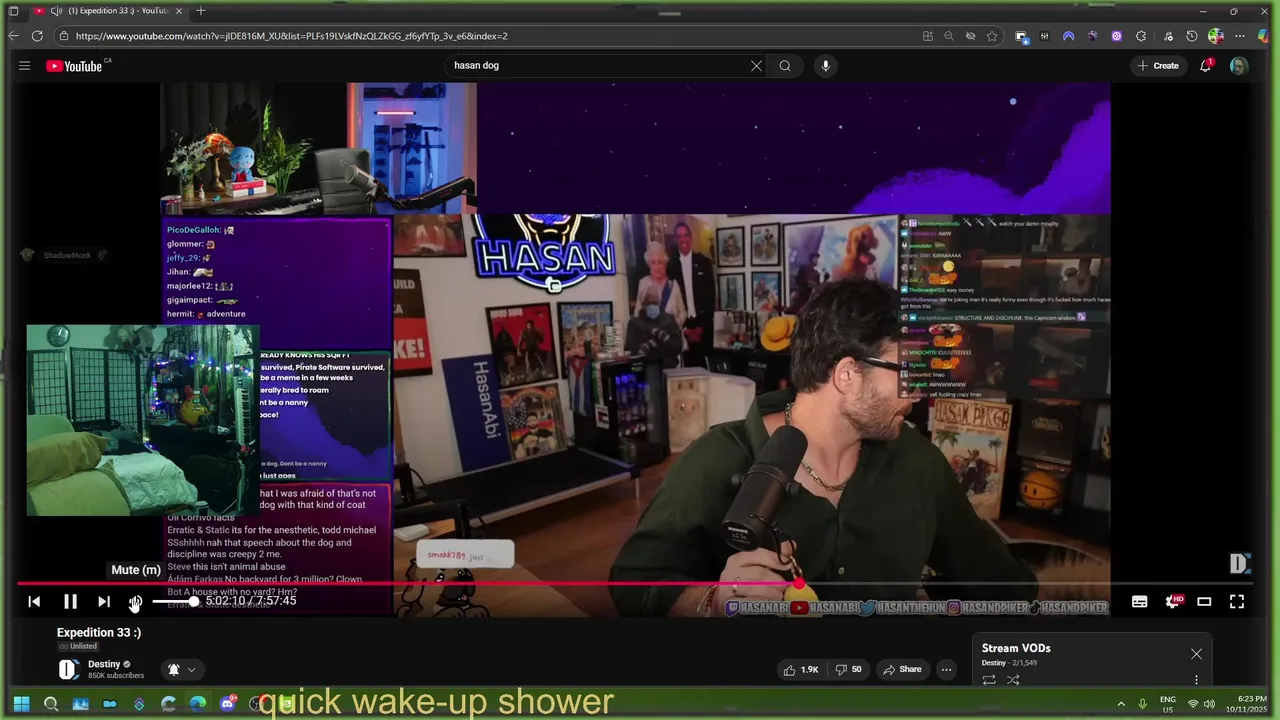
Task: Open browser settings and more menu
Action: 1240,36
